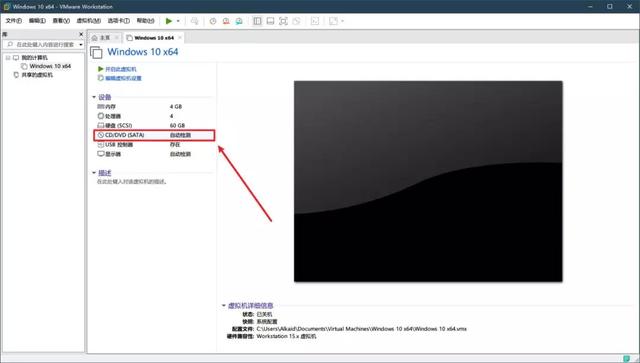Click the CD/DVD (SATA) disc icon

100,135
